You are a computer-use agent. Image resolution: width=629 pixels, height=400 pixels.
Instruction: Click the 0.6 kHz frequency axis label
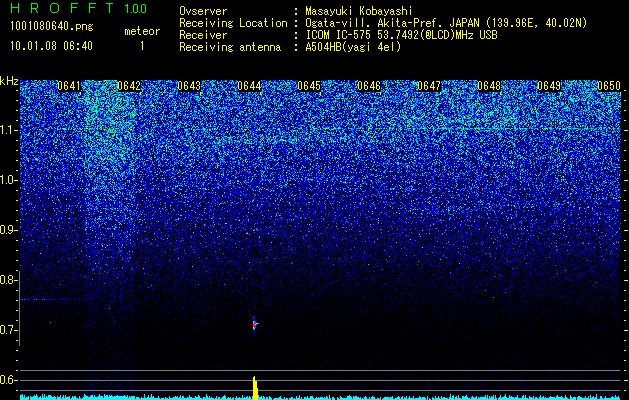9,380
